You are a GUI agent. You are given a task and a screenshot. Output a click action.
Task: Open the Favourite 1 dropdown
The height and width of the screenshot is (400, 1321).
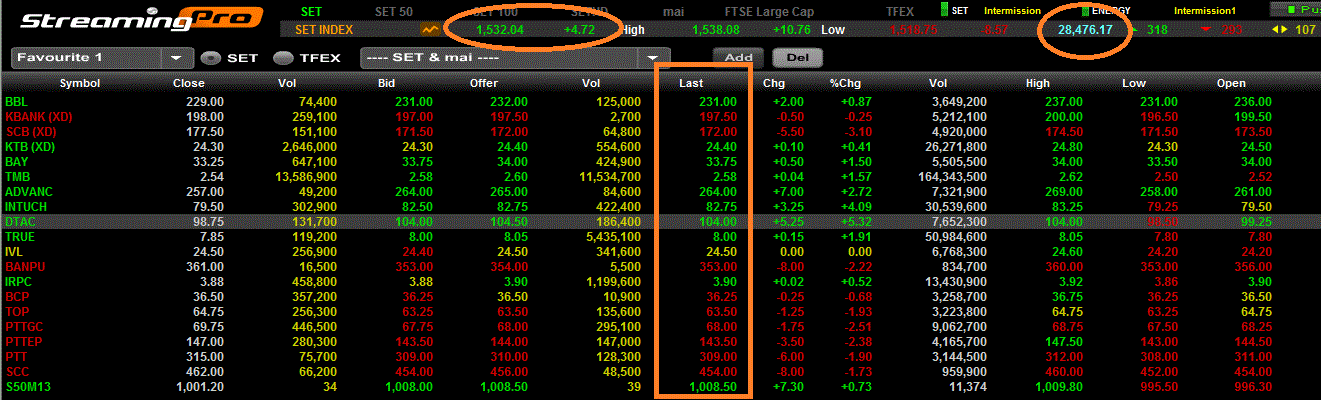coord(177,58)
